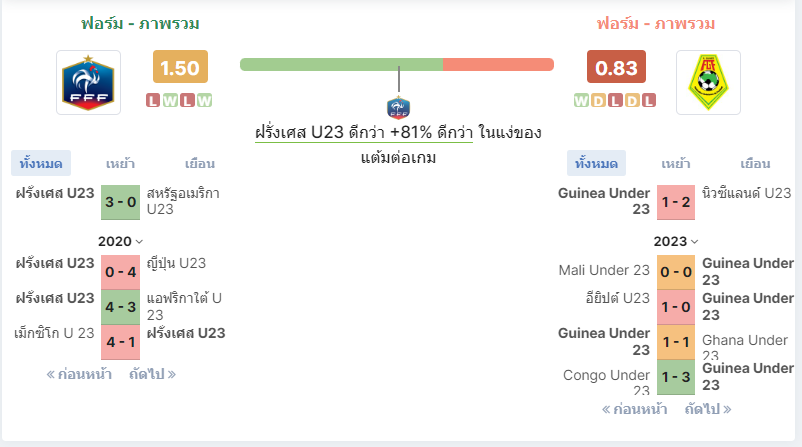Click the green W form badge for Guinea

[x=581, y=100]
